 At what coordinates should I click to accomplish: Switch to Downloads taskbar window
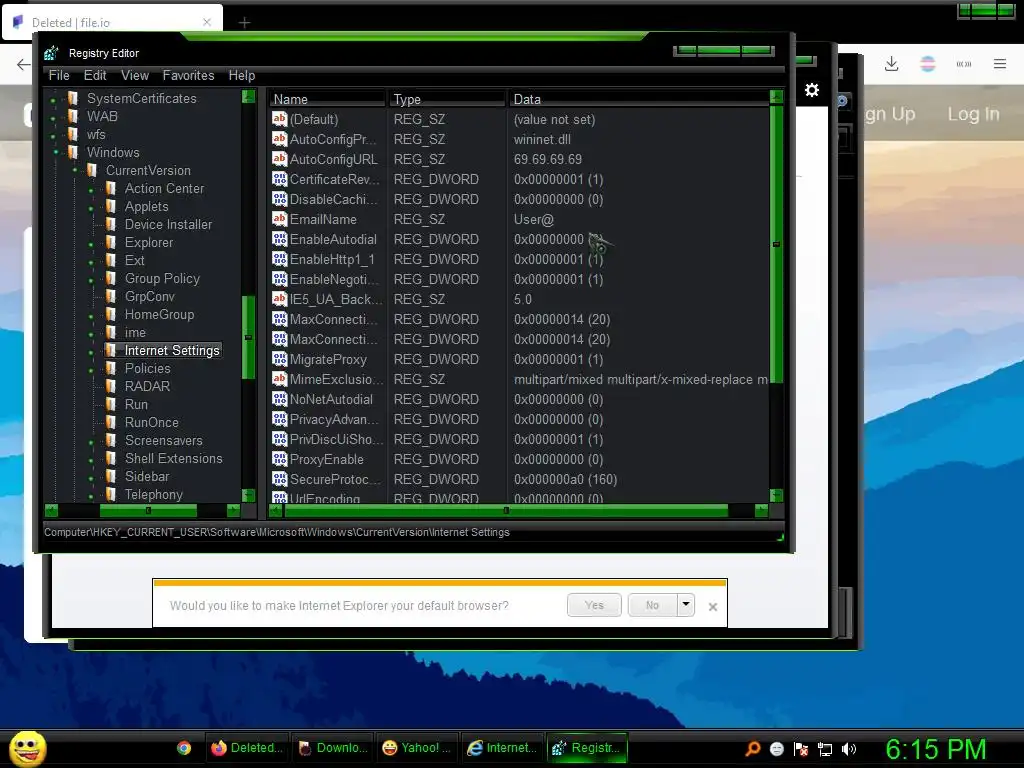332,748
